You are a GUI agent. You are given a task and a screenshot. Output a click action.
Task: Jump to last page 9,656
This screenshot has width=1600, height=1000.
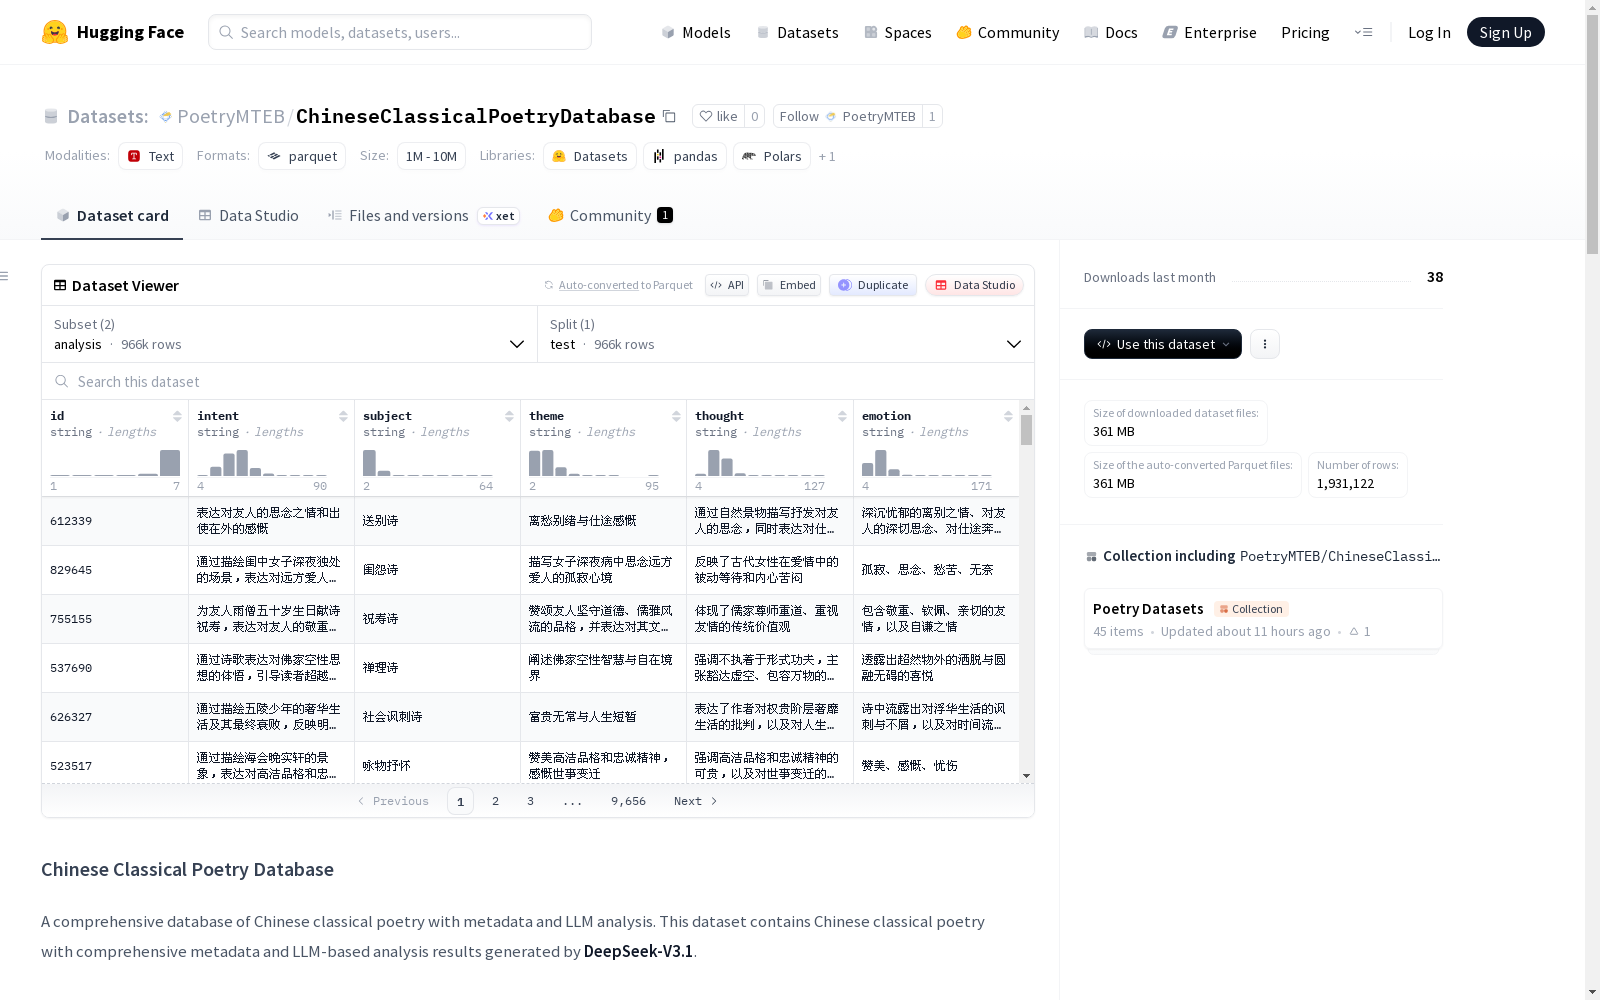(x=628, y=801)
